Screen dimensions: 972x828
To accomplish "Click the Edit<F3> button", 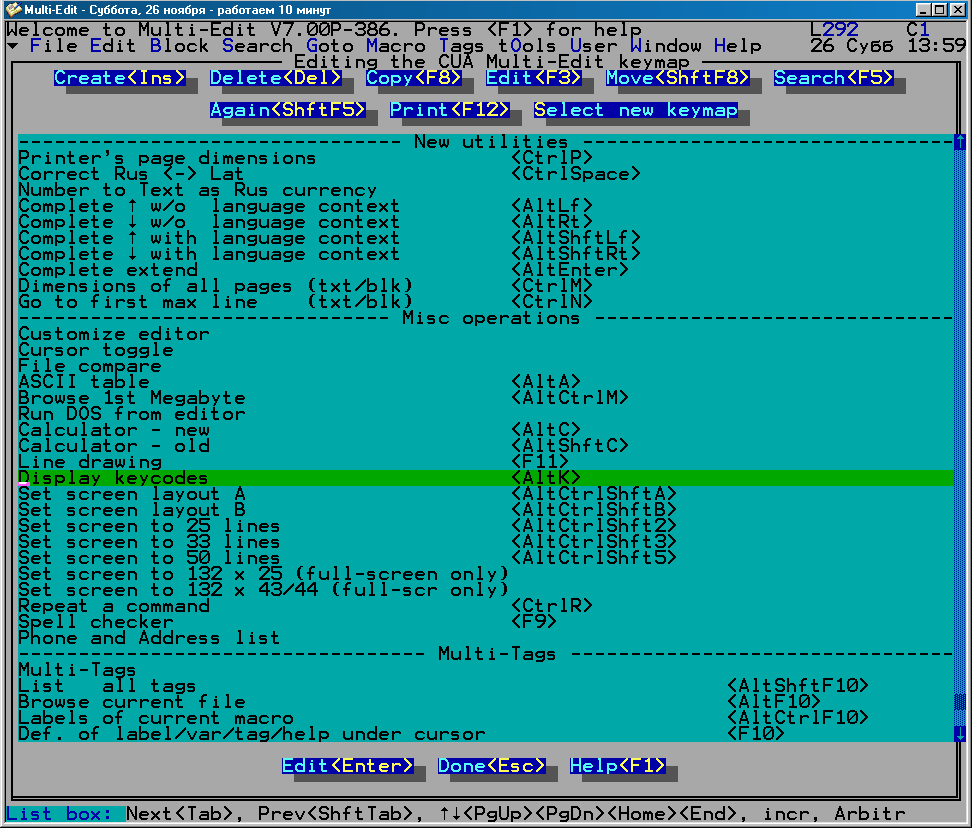I will coord(534,78).
